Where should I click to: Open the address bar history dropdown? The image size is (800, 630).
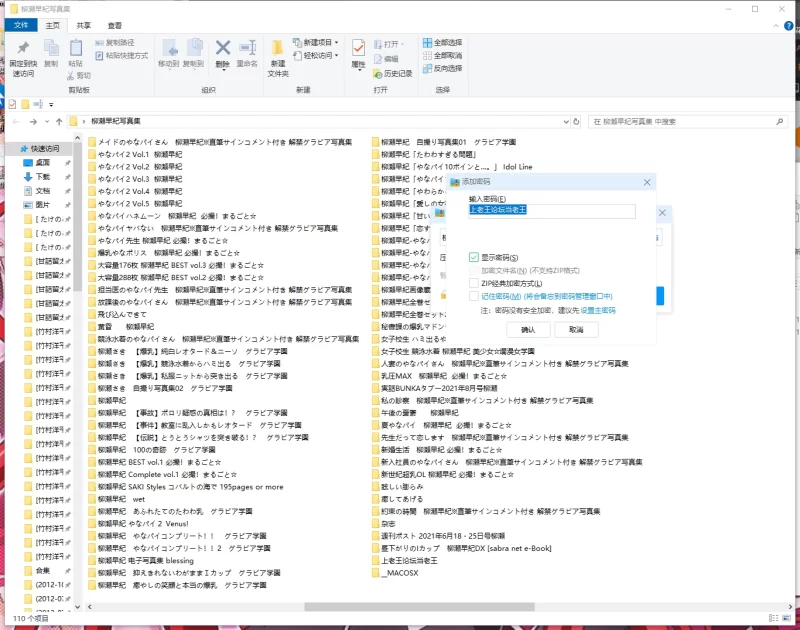tap(566, 121)
